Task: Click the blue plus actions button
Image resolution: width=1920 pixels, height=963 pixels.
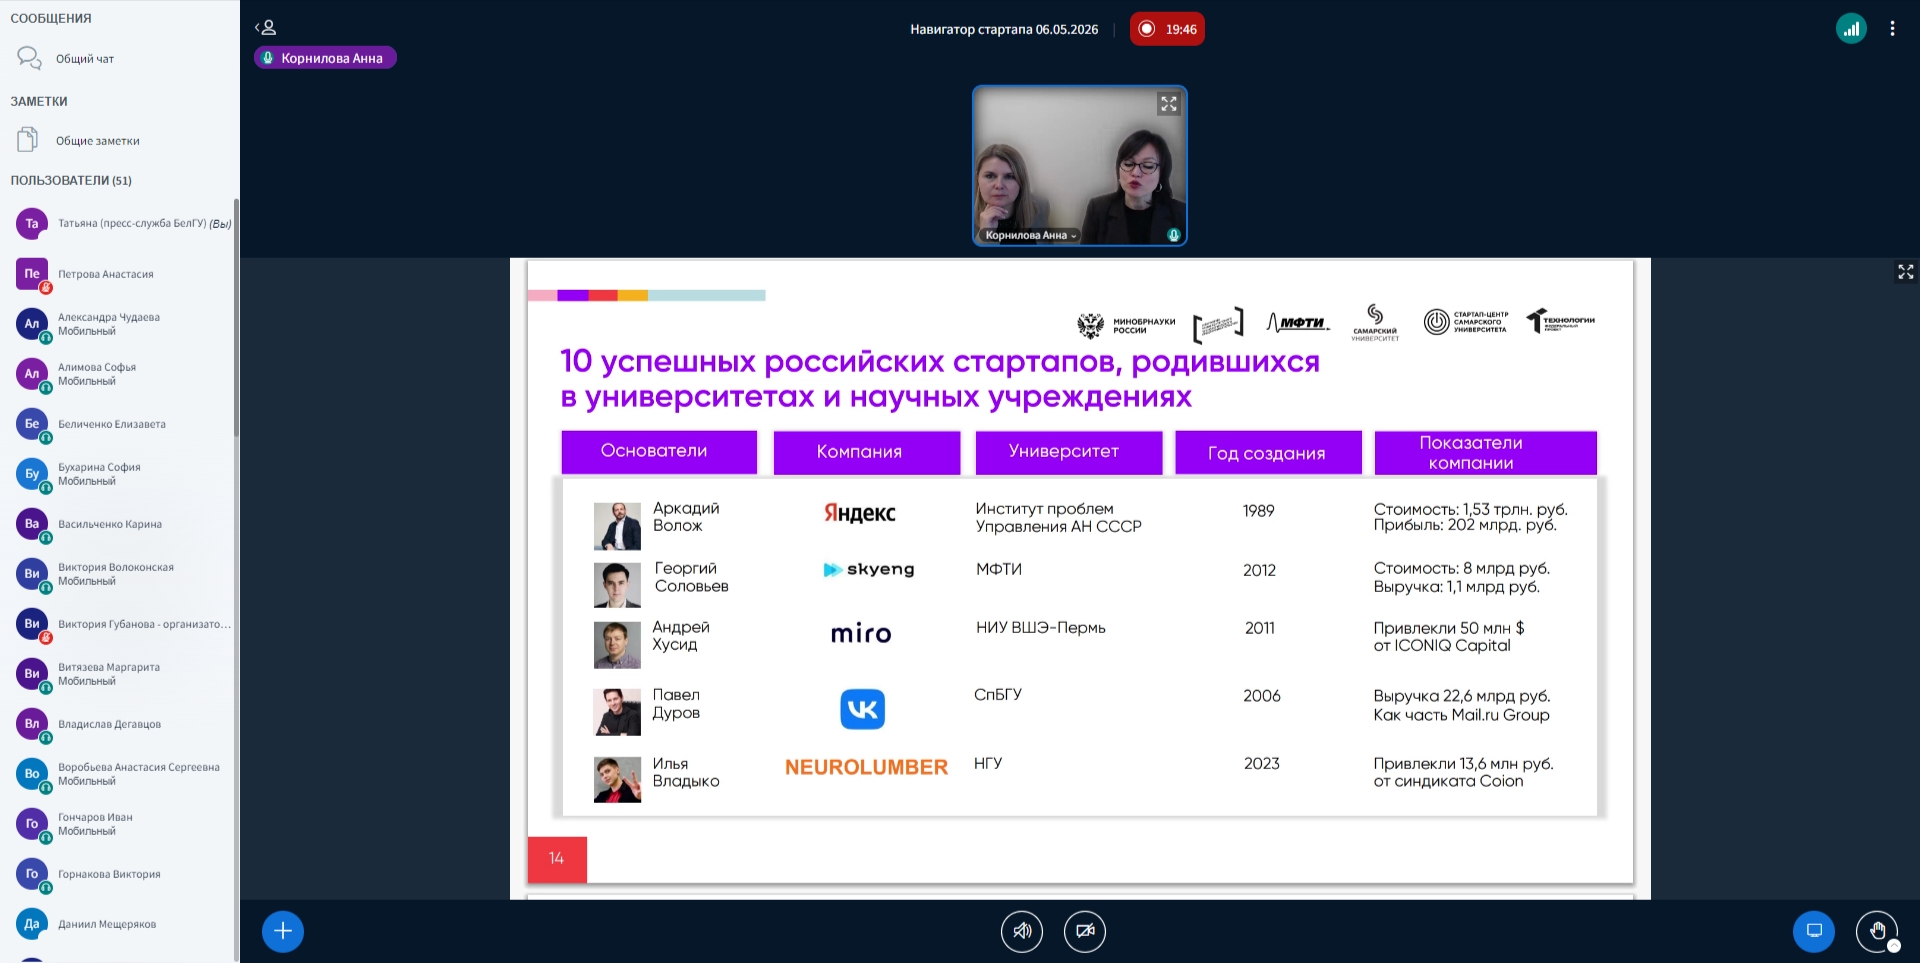Action: pyautogui.click(x=283, y=931)
